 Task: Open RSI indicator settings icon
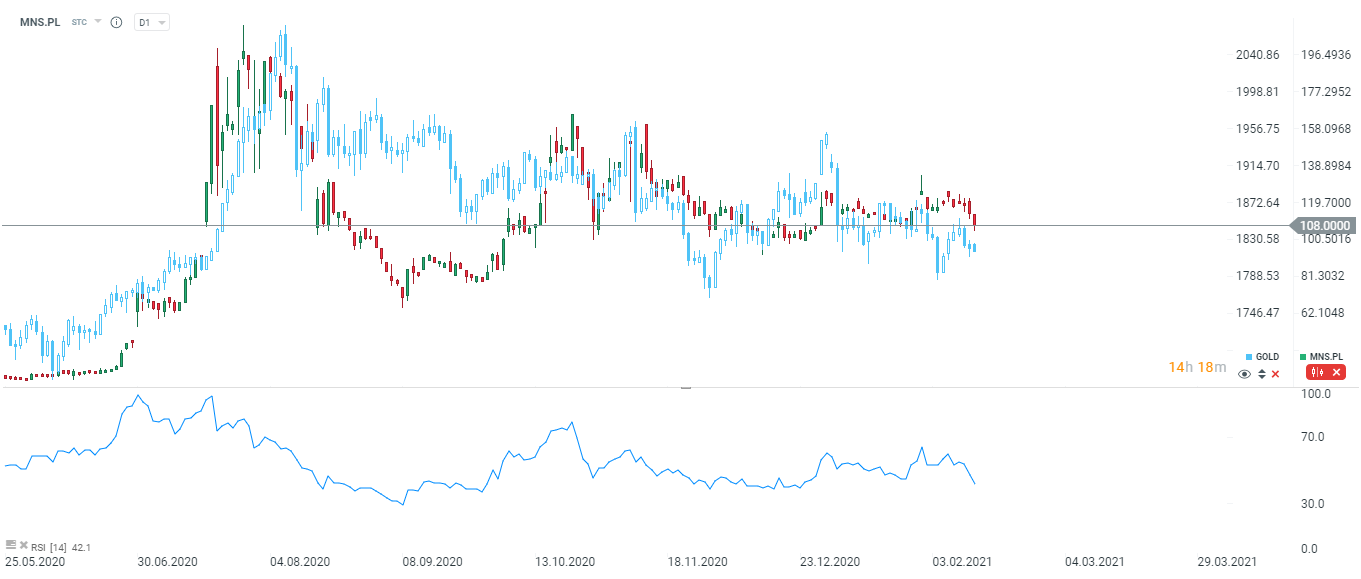coord(11,545)
